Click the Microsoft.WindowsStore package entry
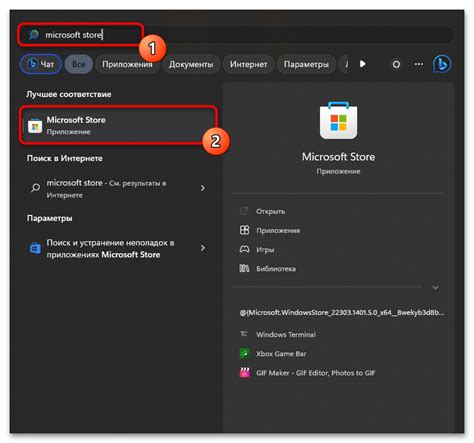474x443 pixels. coord(342,313)
